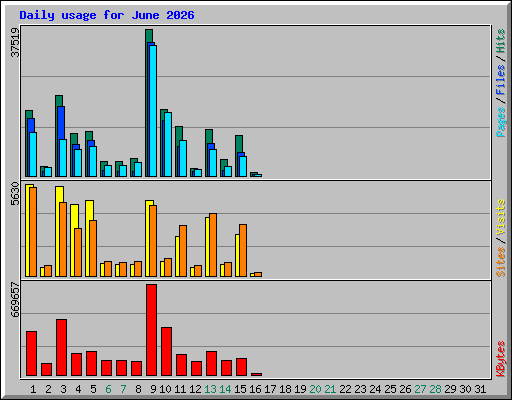512x400 pixels.
Task: Click day 5 on the x-axis
Action: pos(93,389)
